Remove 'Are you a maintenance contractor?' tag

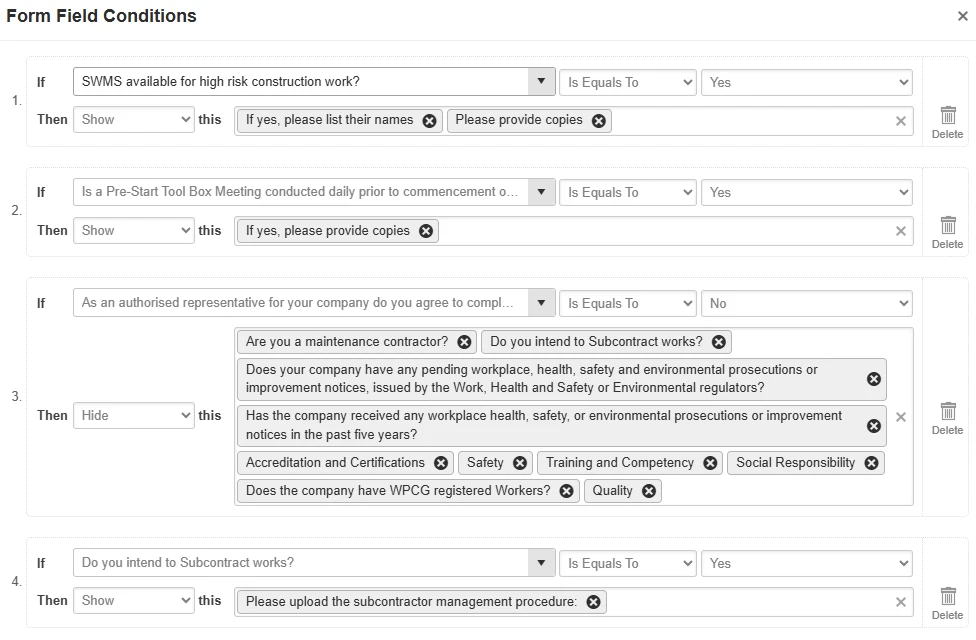click(x=464, y=342)
